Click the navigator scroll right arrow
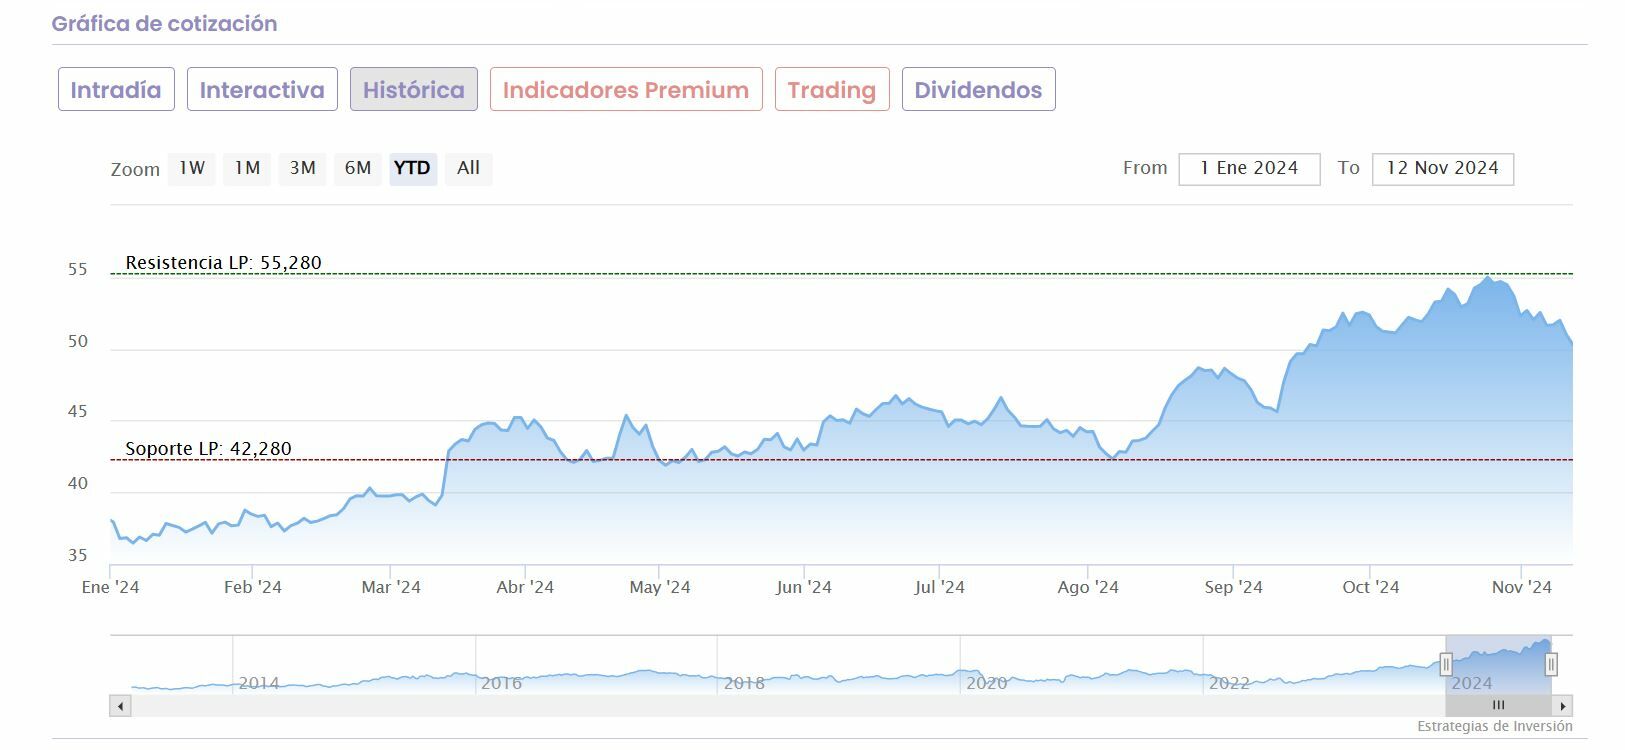1625x750 pixels. [x=1563, y=706]
